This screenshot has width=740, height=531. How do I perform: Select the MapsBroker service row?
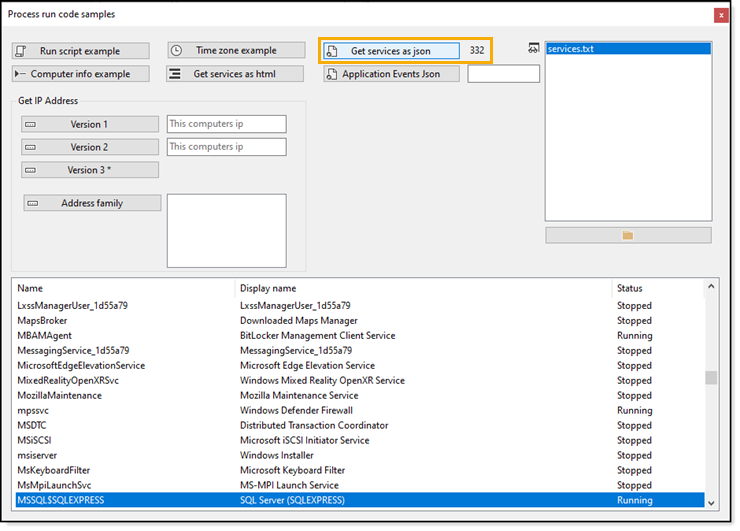click(360, 321)
